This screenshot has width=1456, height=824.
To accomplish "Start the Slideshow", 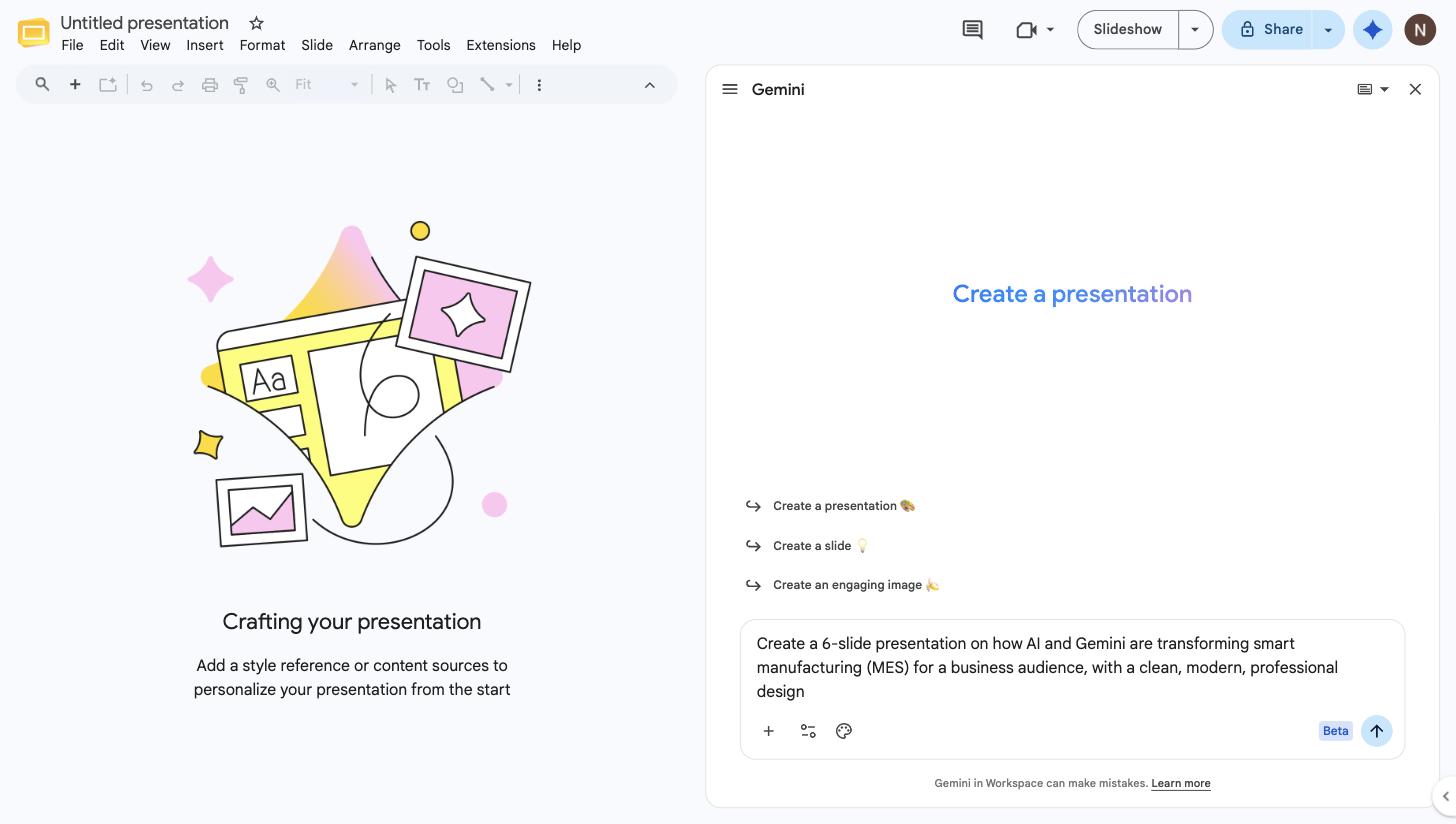I will pyautogui.click(x=1128, y=30).
